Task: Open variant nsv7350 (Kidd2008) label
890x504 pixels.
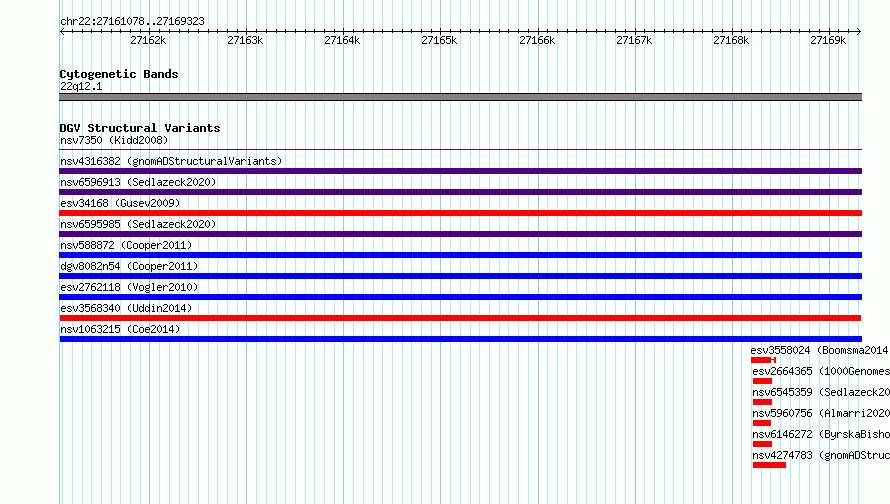Action: 114,140
